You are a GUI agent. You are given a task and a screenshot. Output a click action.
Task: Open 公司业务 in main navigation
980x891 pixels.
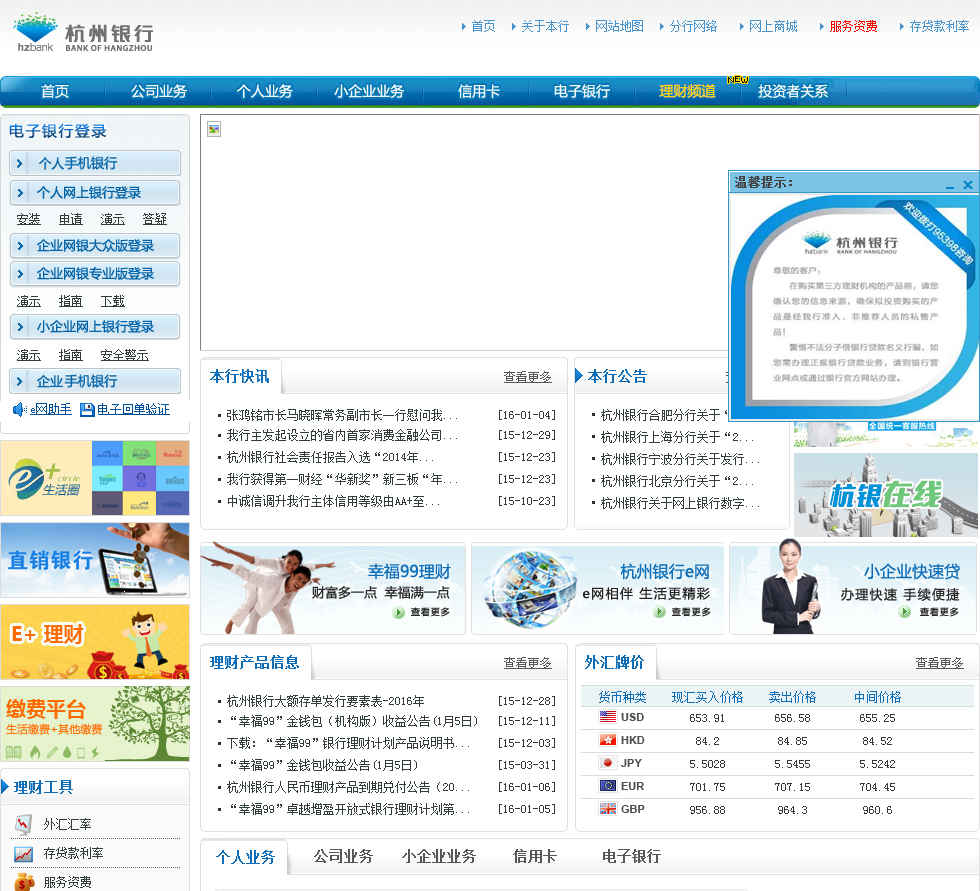click(159, 91)
